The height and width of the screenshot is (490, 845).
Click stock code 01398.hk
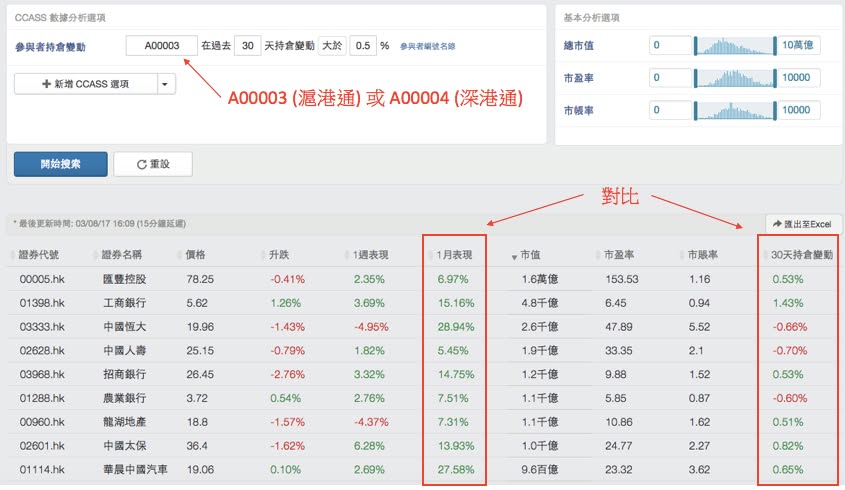point(42,303)
